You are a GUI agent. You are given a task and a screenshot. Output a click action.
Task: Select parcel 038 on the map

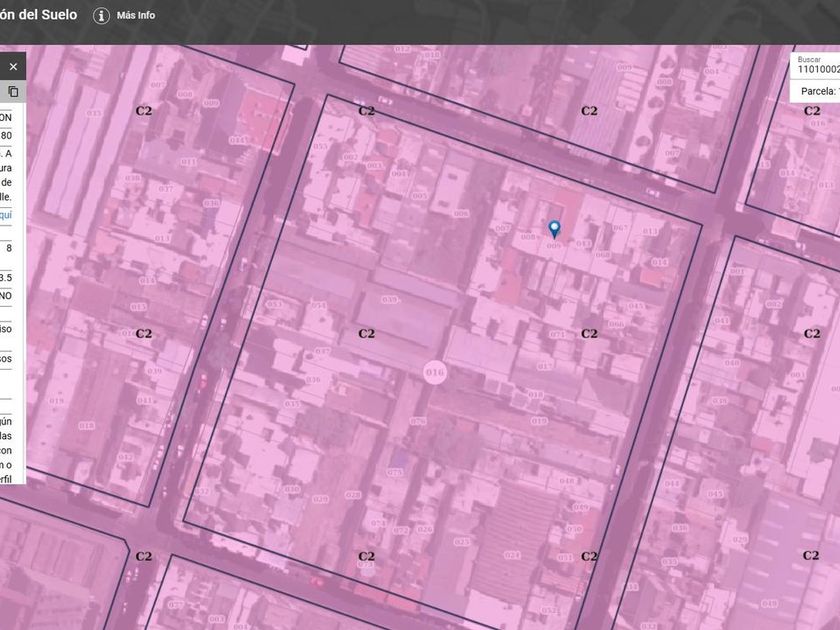coord(389,299)
